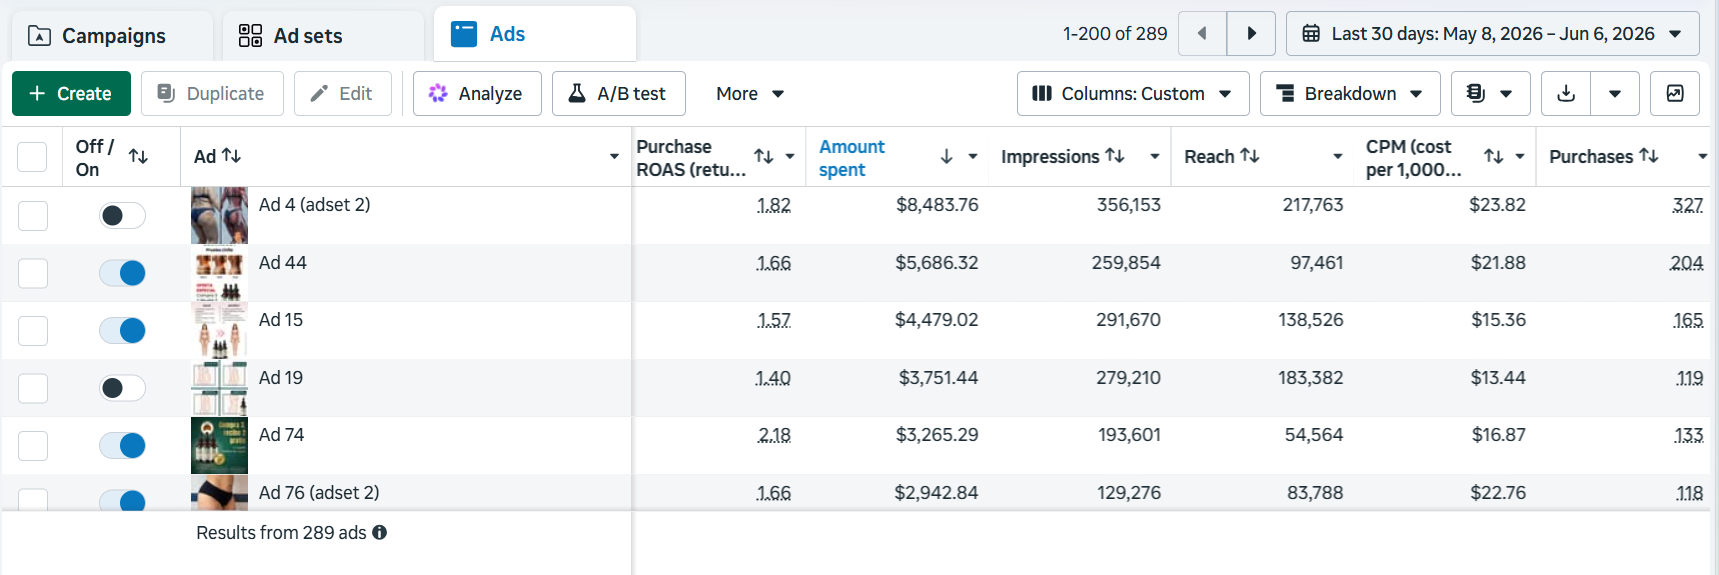This screenshot has height=575, width=1719.
Task: Click the Ad 76 (adset 2) name
Action: click(319, 493)
